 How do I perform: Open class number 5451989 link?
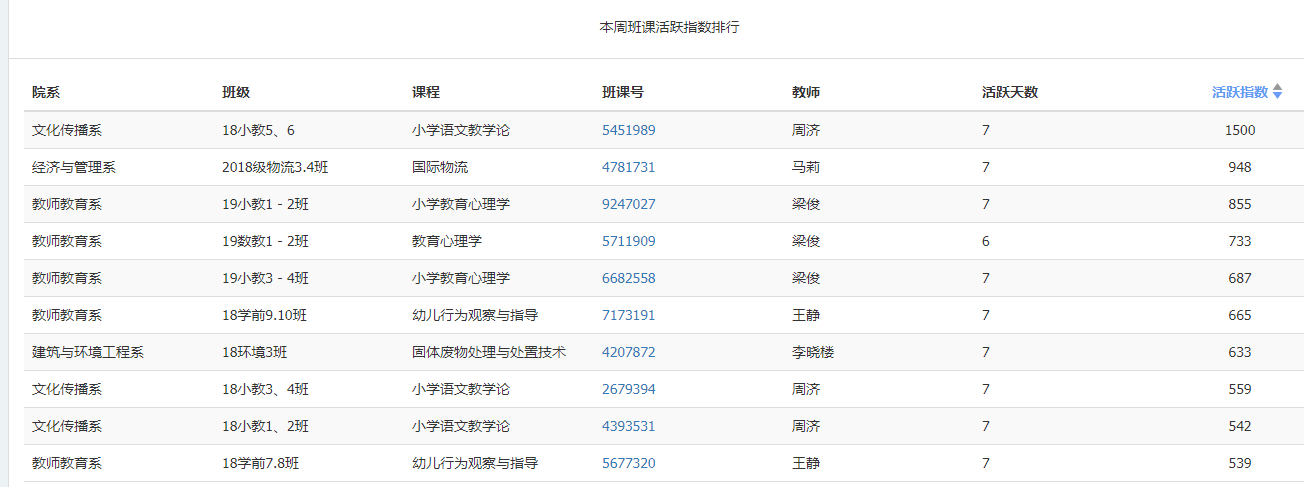point(629,130)
